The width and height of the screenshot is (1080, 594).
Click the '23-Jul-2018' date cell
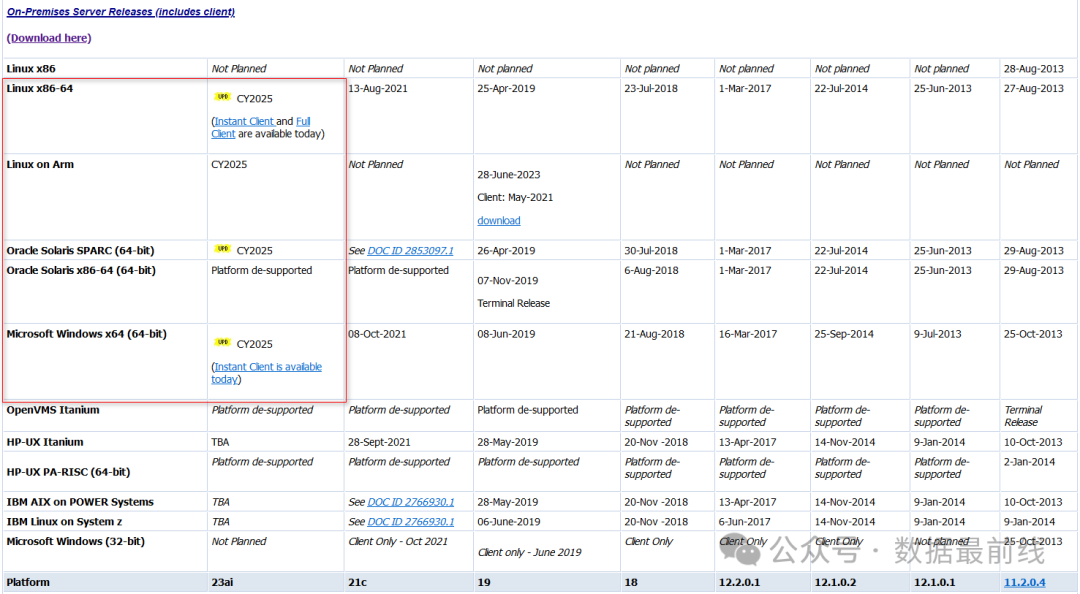pos(651,88)
